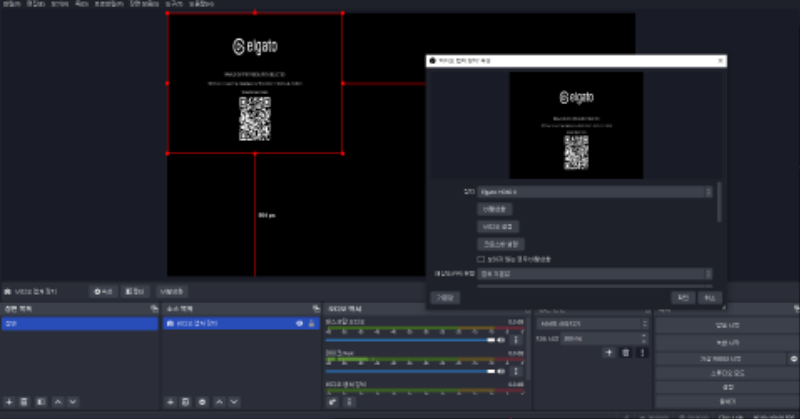This screenshot has height=419, width=800.
Task: Click Cancel button in properties dialog
Action: click(710, 298)
